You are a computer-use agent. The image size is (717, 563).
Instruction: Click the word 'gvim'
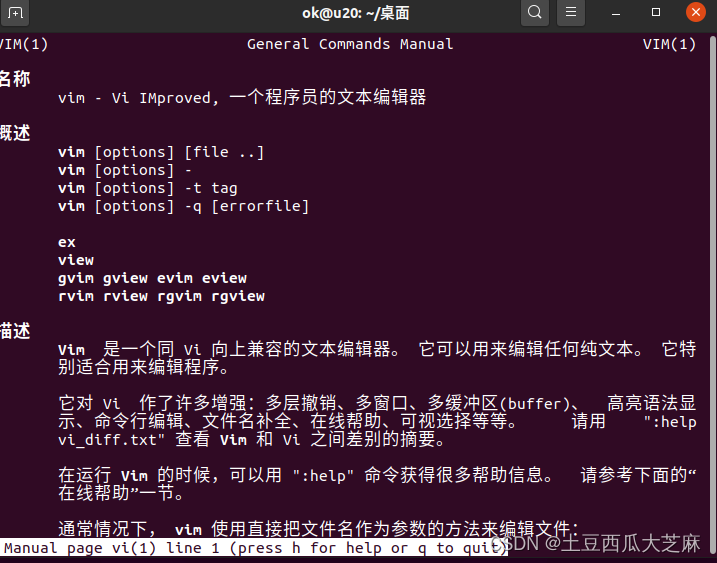coord(76,278)
